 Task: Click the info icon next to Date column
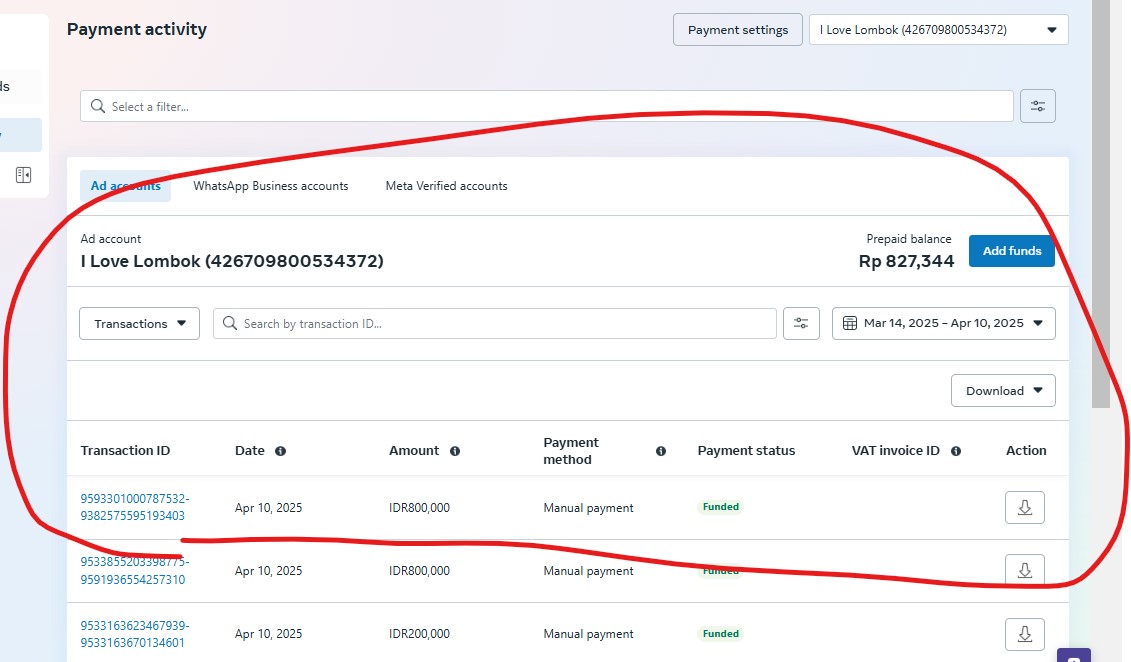[280, 451]
